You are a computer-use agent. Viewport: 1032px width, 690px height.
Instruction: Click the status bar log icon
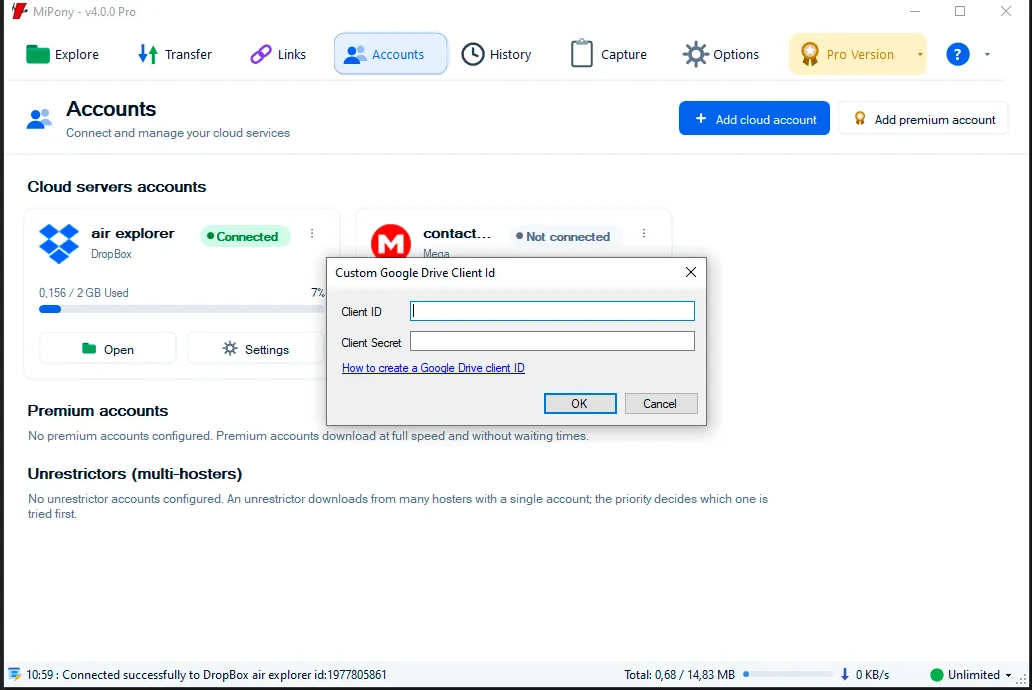click(x=14, y=674)
